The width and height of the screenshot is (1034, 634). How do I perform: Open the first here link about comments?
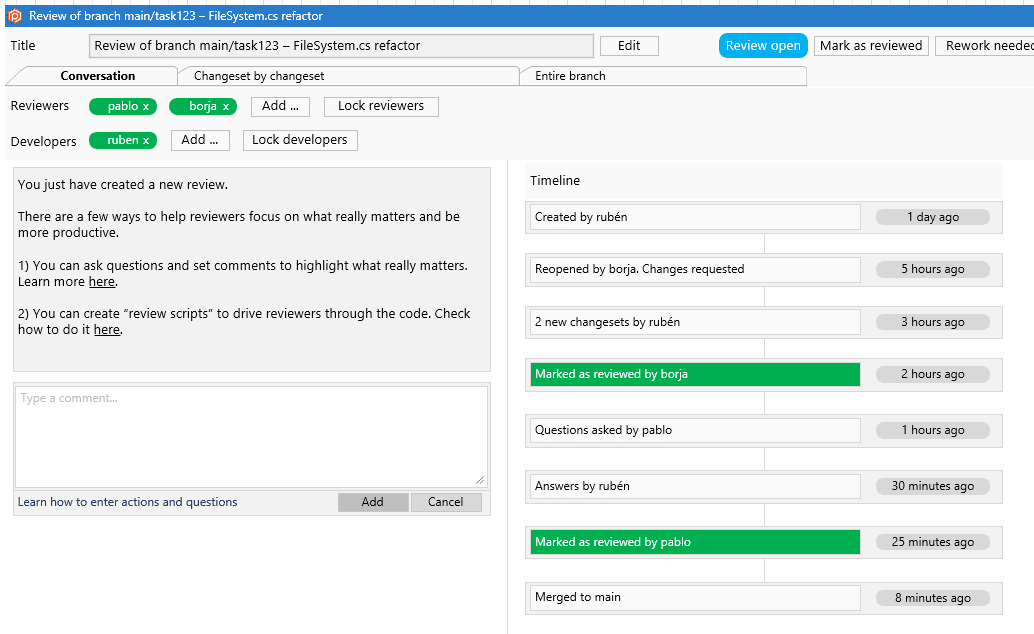[x=101, y=281]
